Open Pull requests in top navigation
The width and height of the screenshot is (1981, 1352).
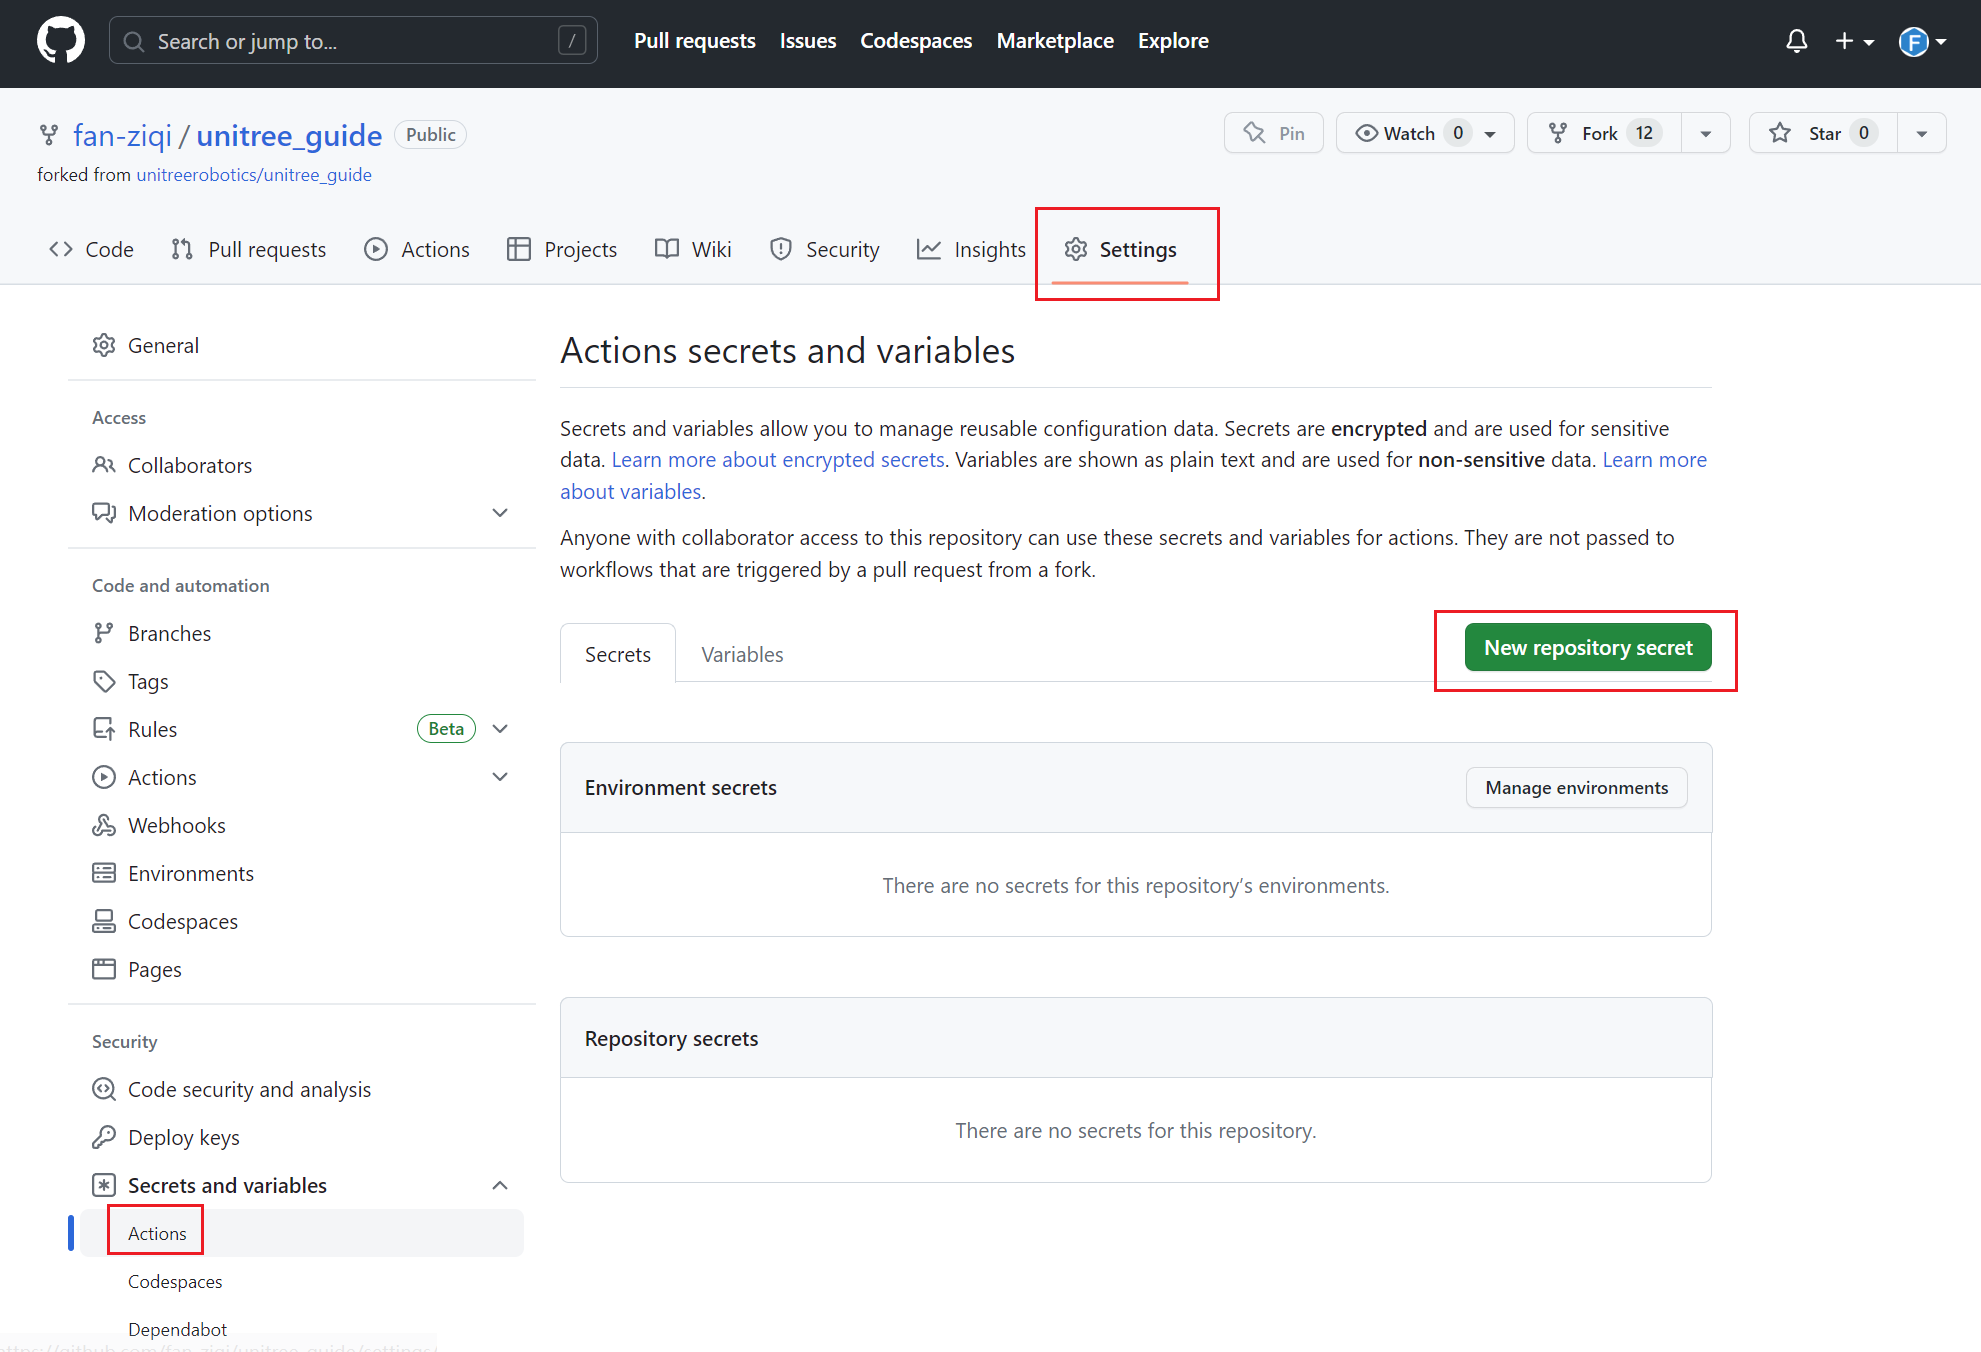[x=694, y=41]
